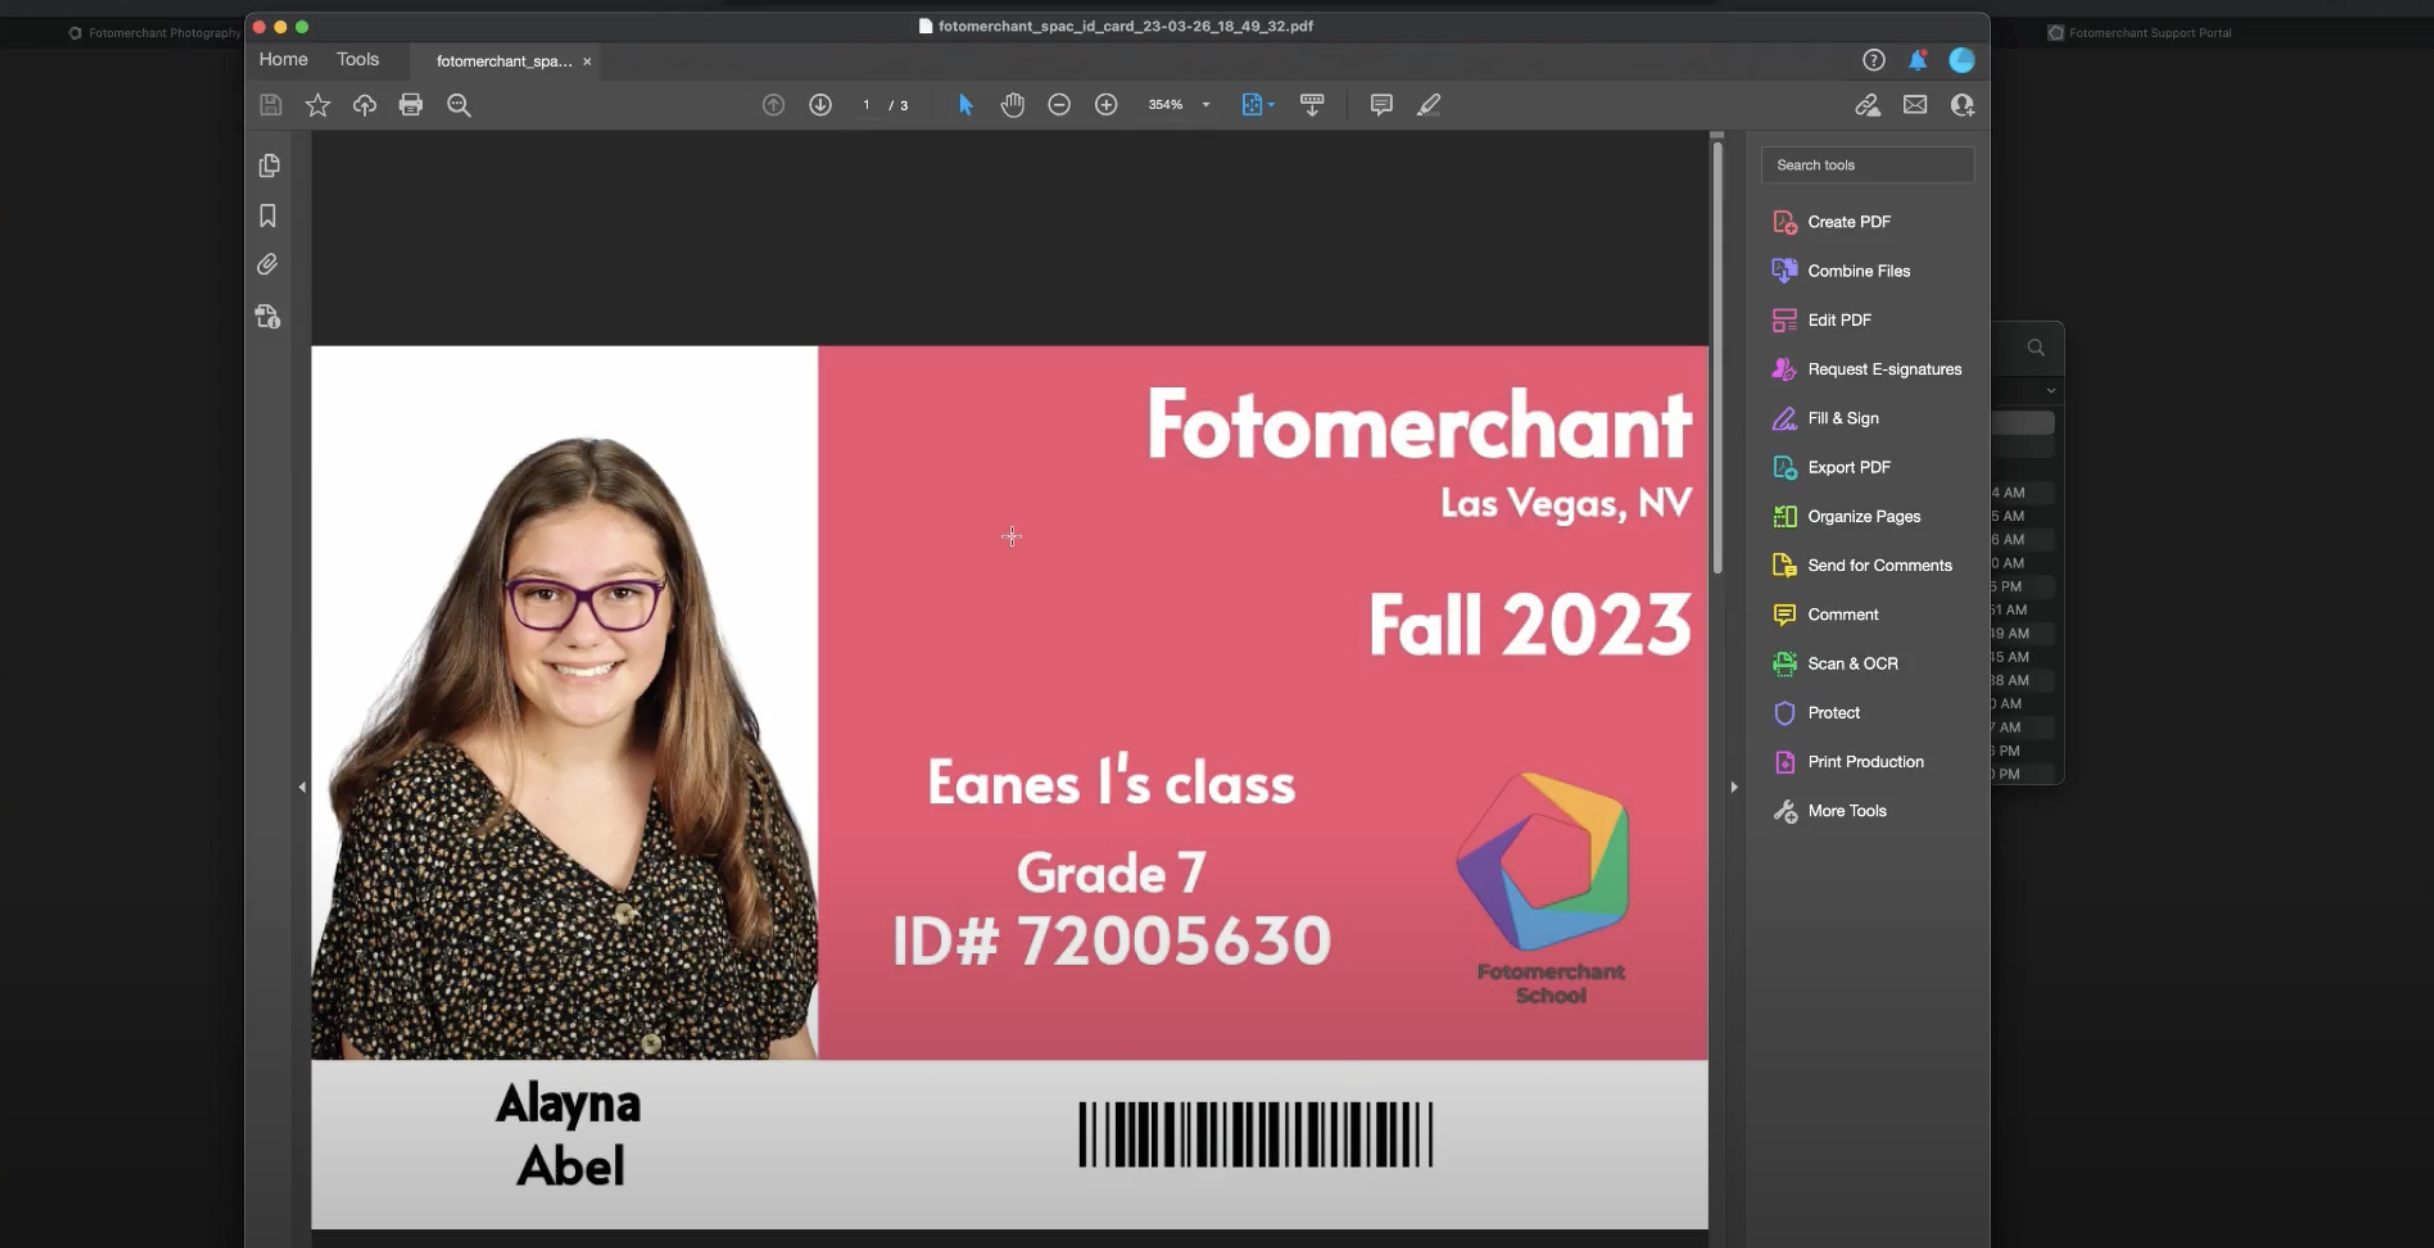This screenshot has width=2434, height=1248.
Task: Expand chevron dropdown in background window
Action: pyautogui.click(x=2051, y=391)
